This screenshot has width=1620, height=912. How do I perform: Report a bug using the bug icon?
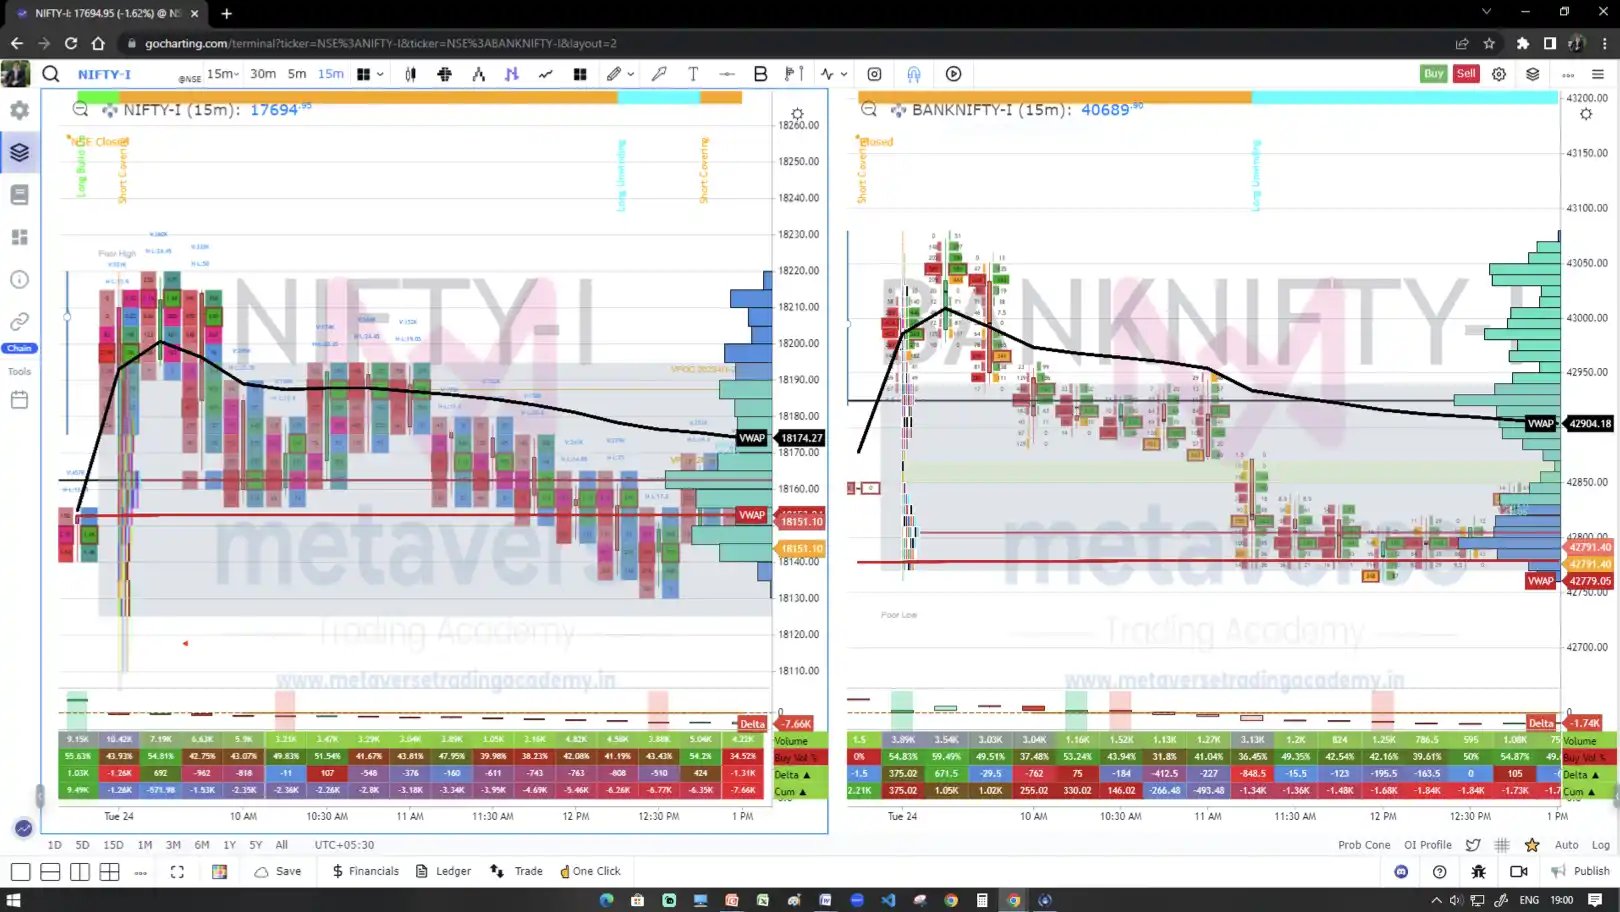coord(1478,871)
